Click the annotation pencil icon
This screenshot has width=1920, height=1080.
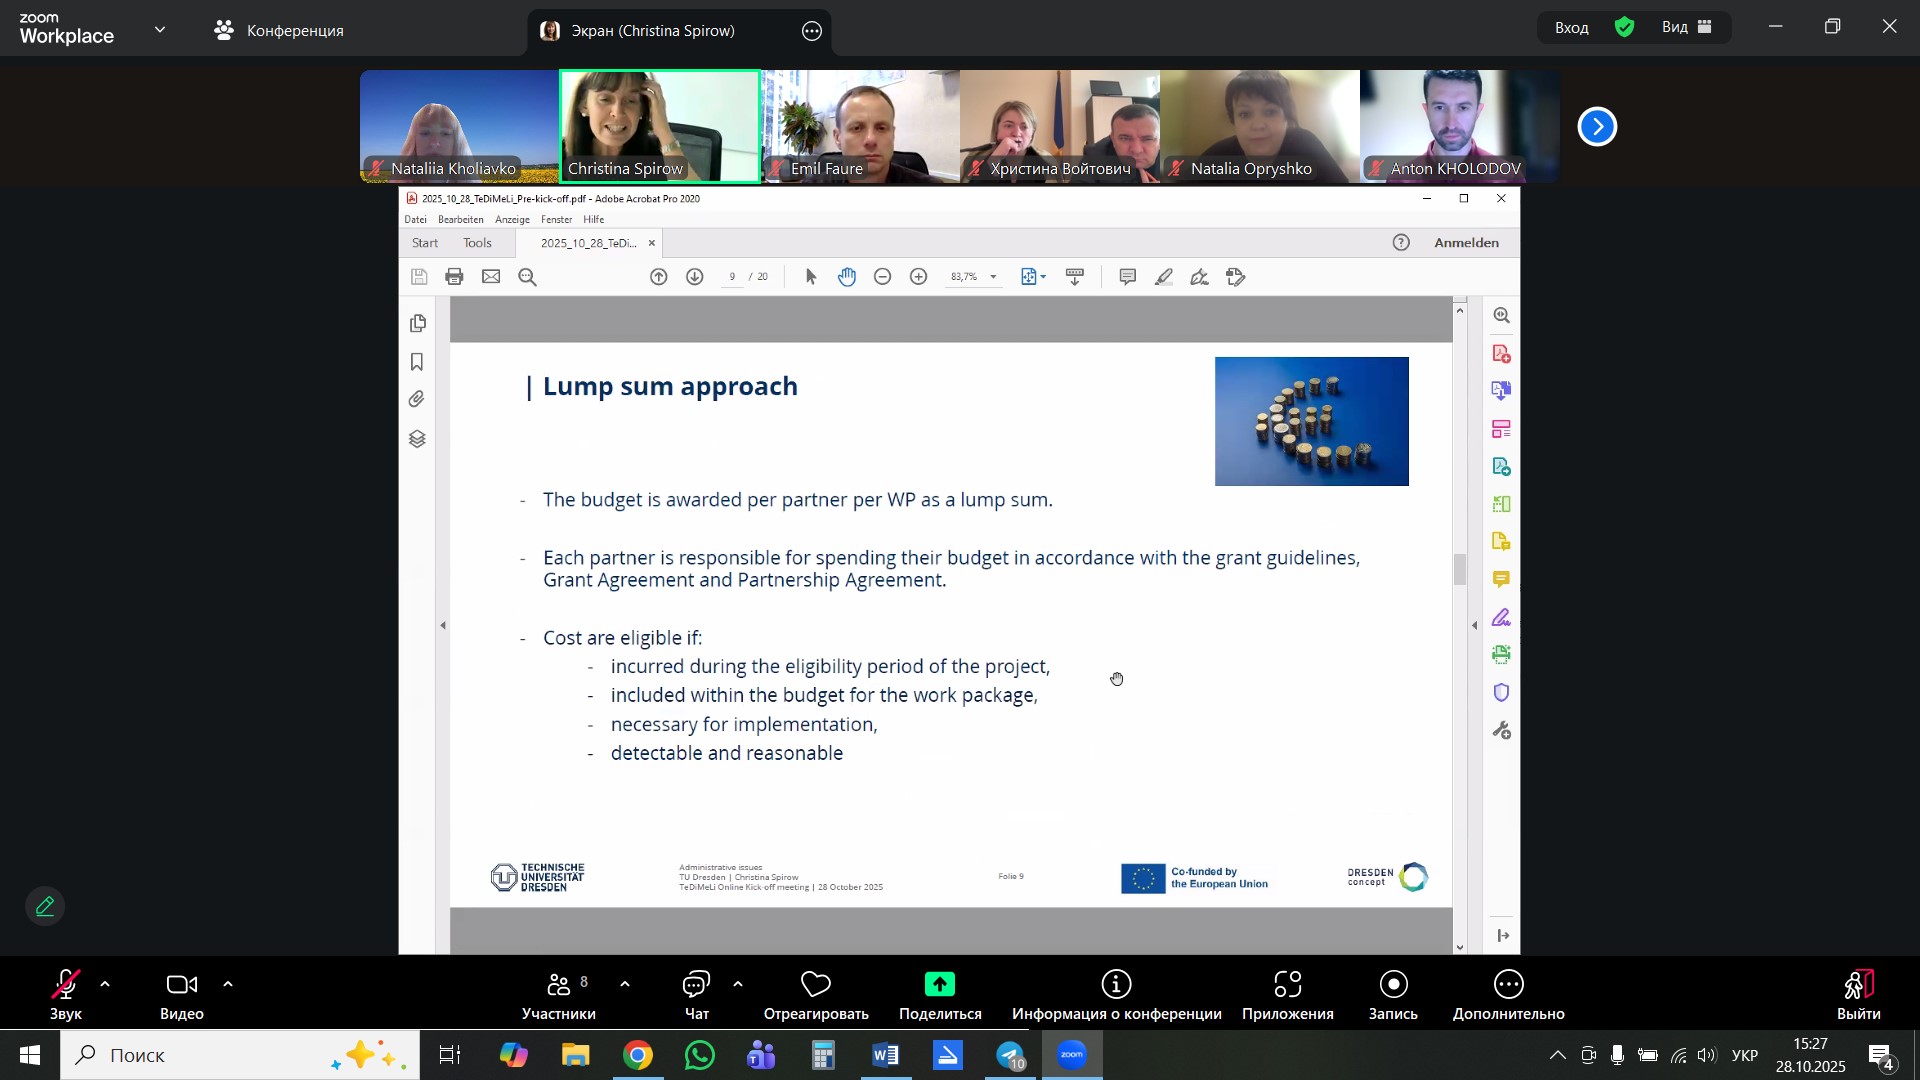pos(45,907)
